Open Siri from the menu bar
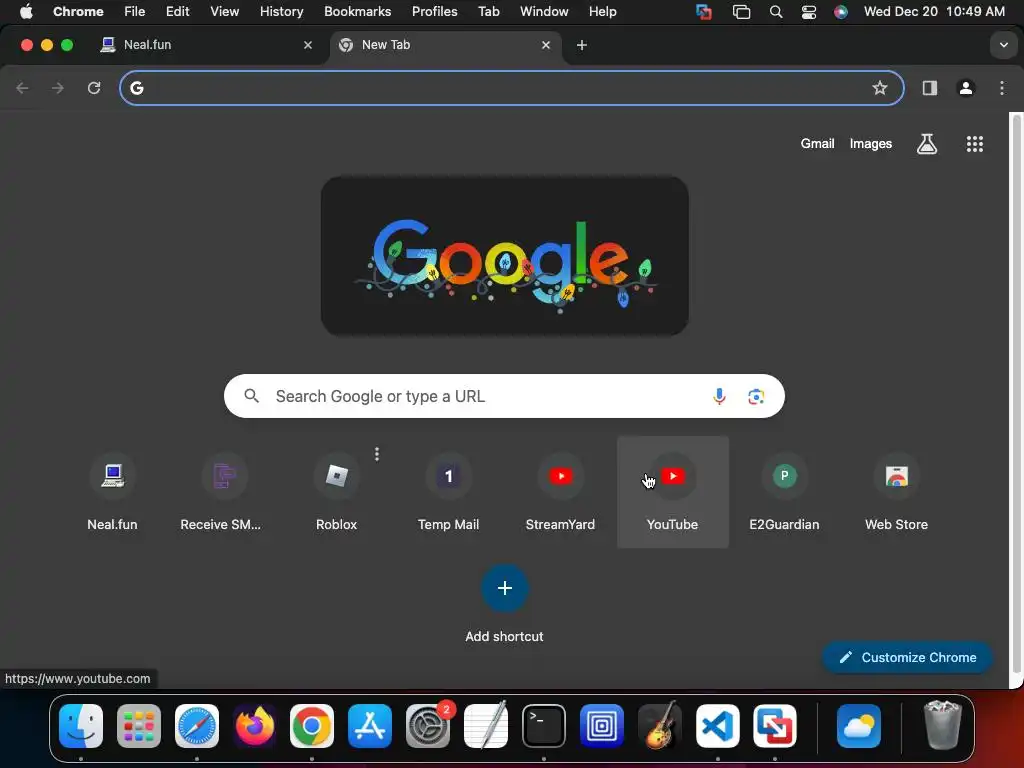 click(x=841, y=12)
